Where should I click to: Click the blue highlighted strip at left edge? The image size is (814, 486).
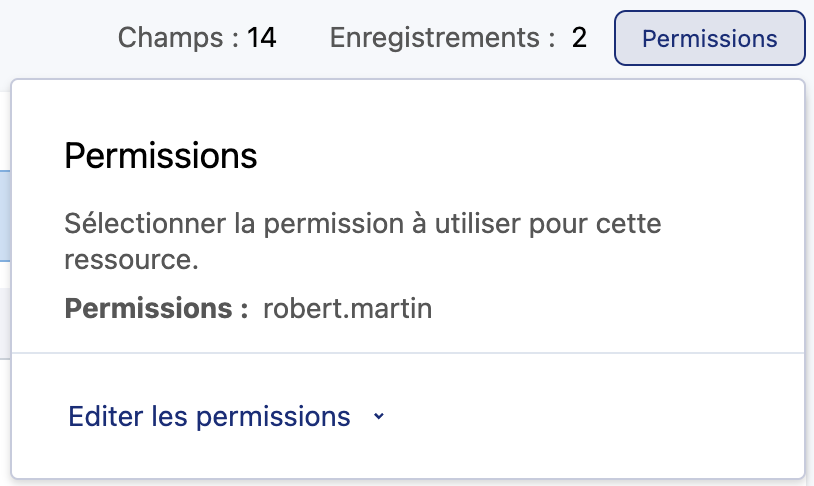pos(5,215)
